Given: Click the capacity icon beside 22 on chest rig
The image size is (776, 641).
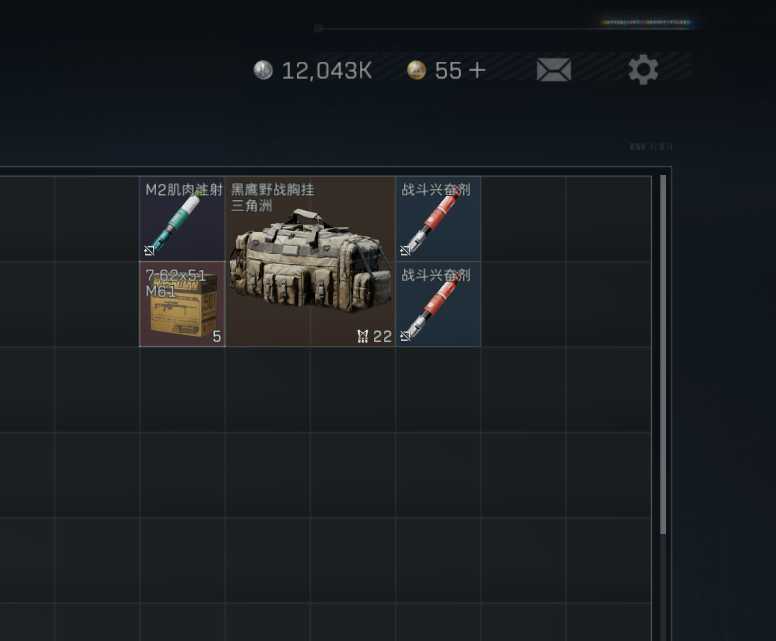Looking at the screenshot, I should [x=363, y=337].
